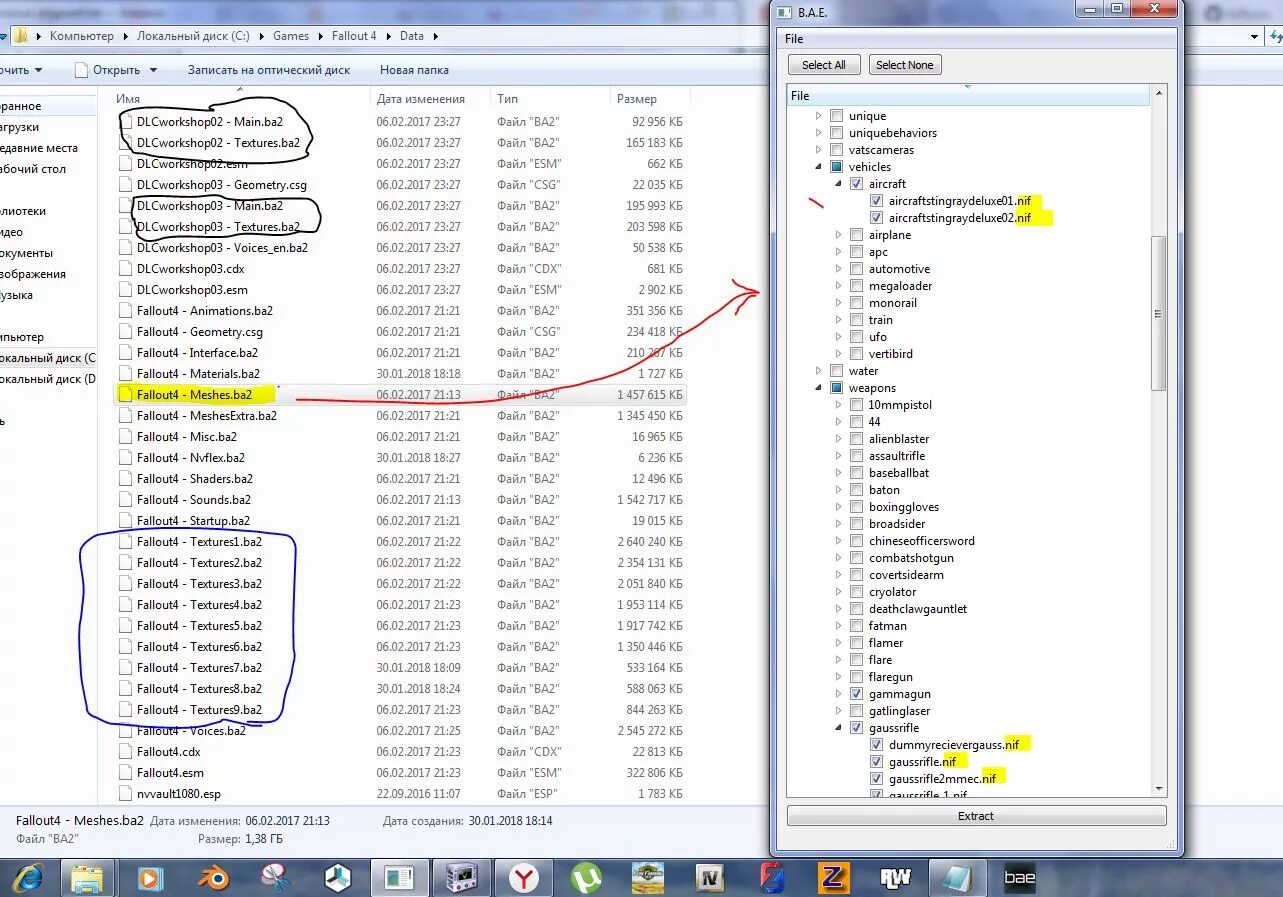Click 'Записать на оптический диск' in toolbar

click(x=269, y=70)
